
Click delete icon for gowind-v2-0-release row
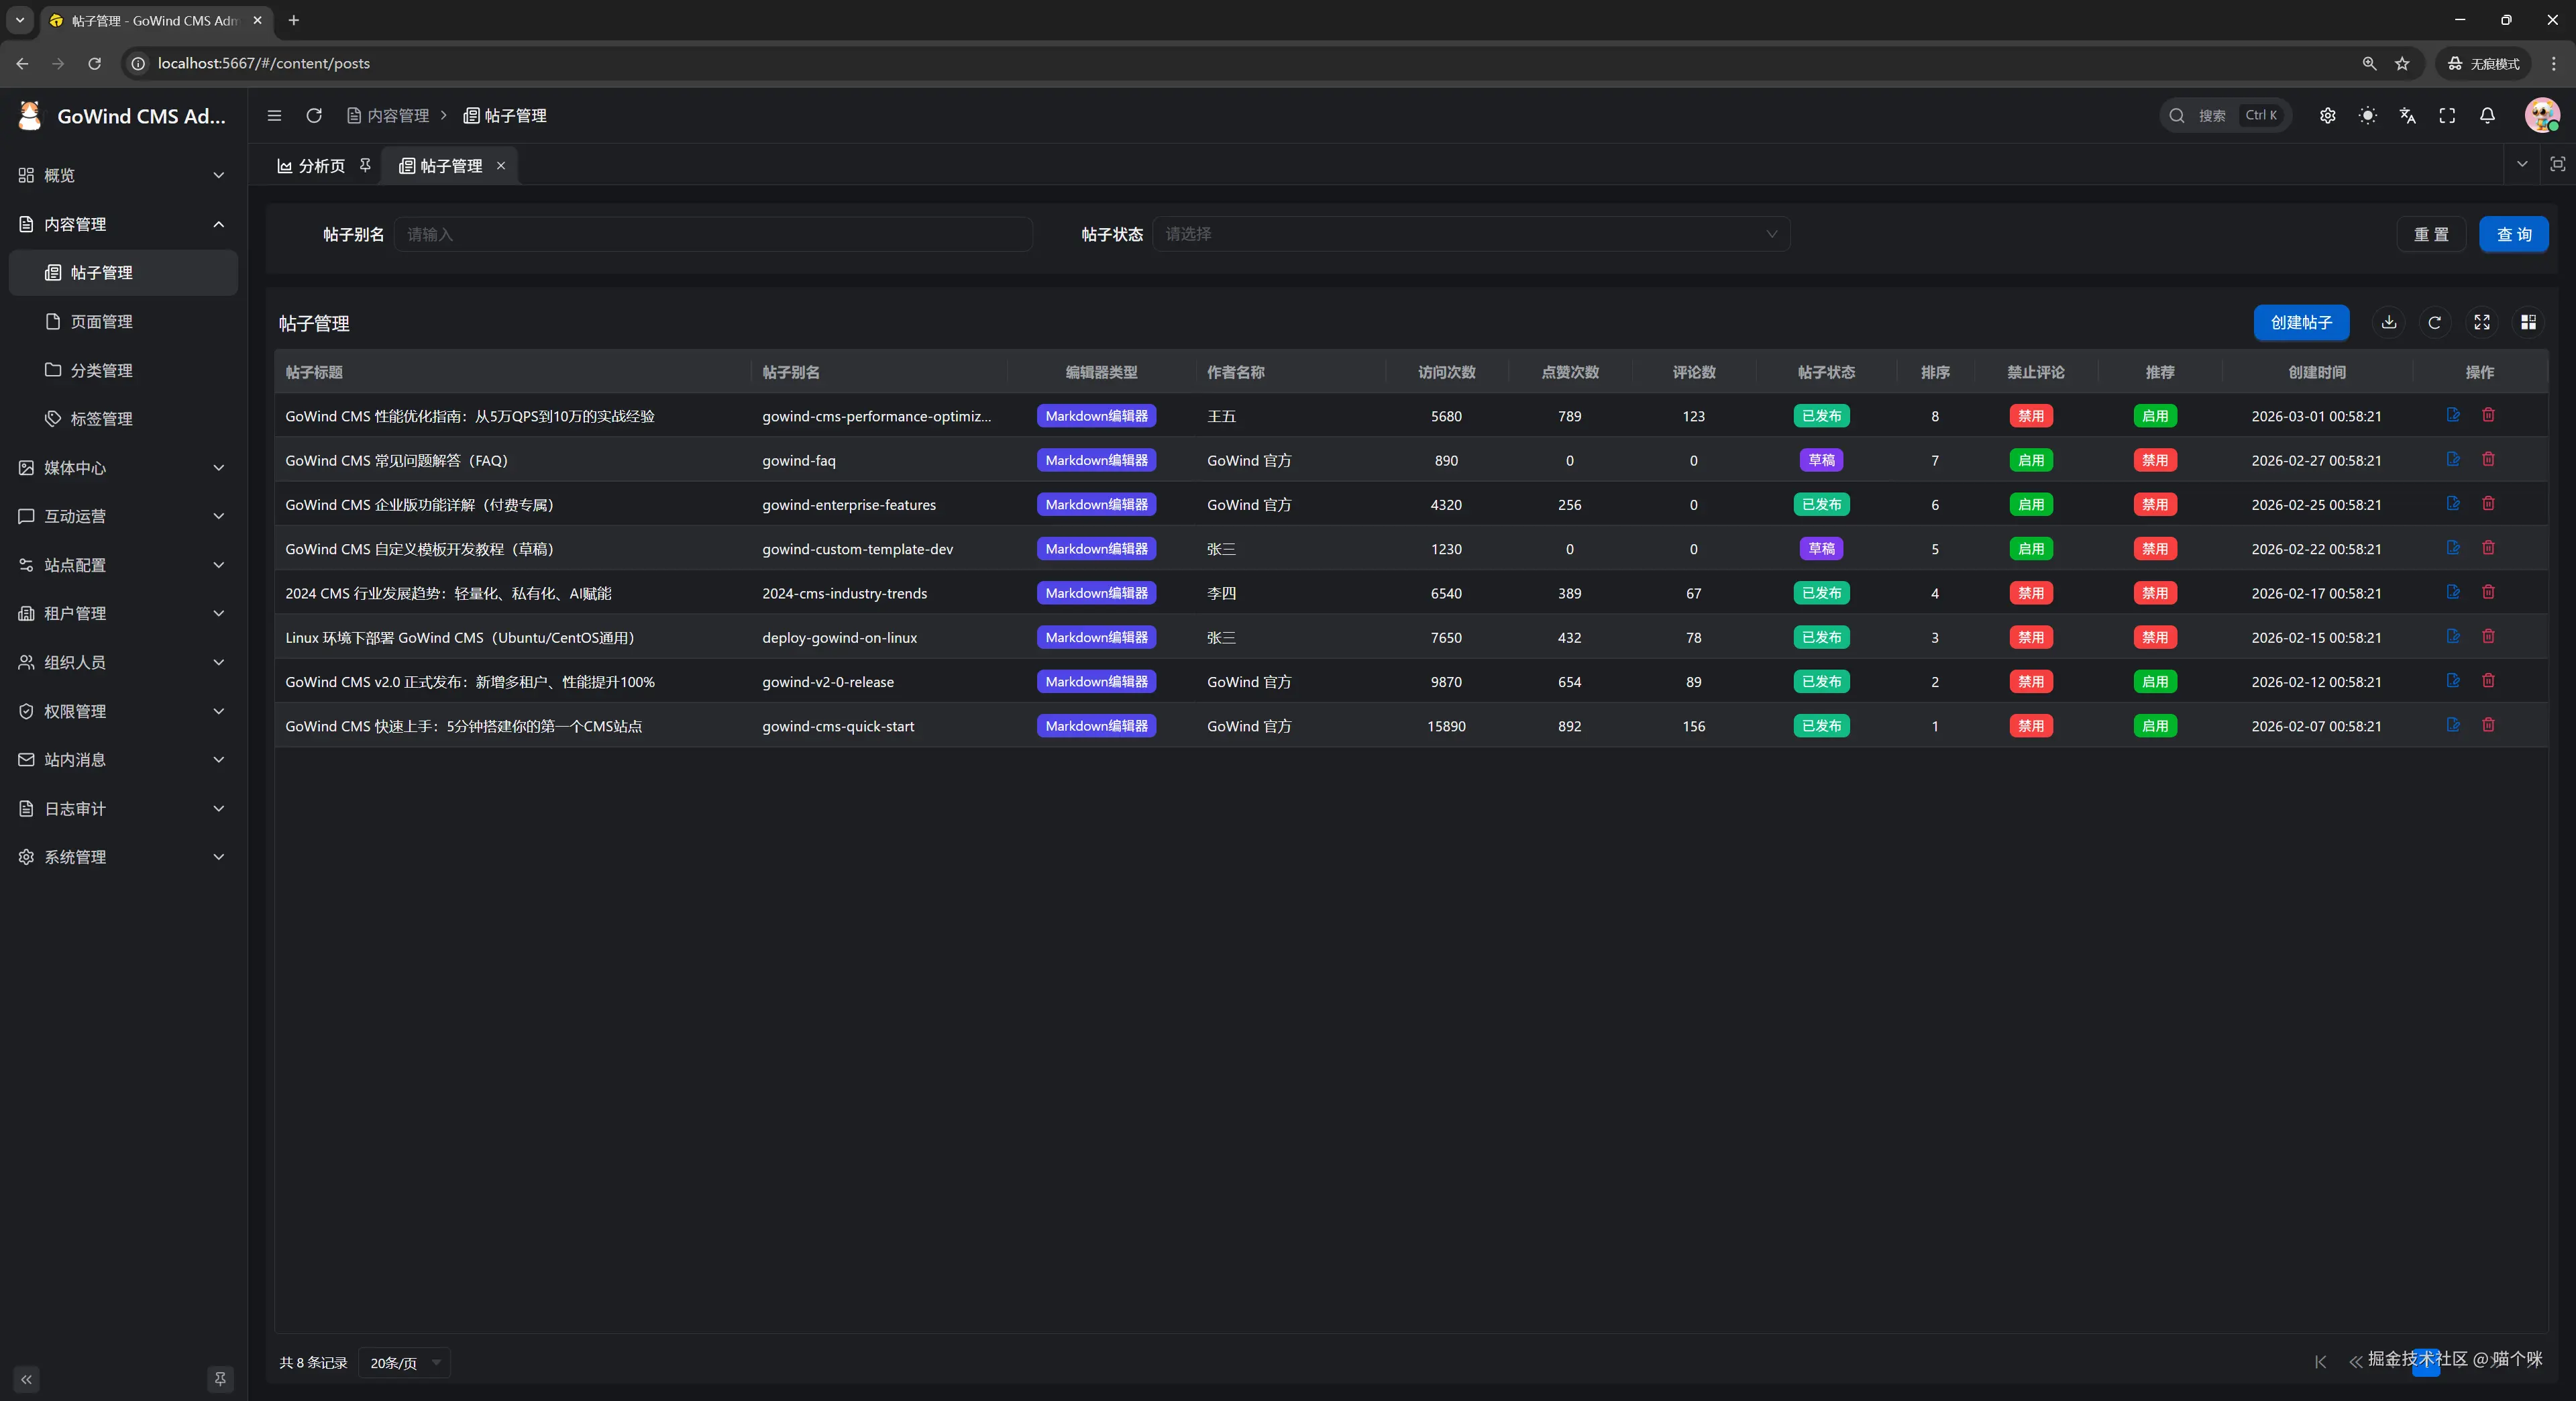(x=2488, y=681)
